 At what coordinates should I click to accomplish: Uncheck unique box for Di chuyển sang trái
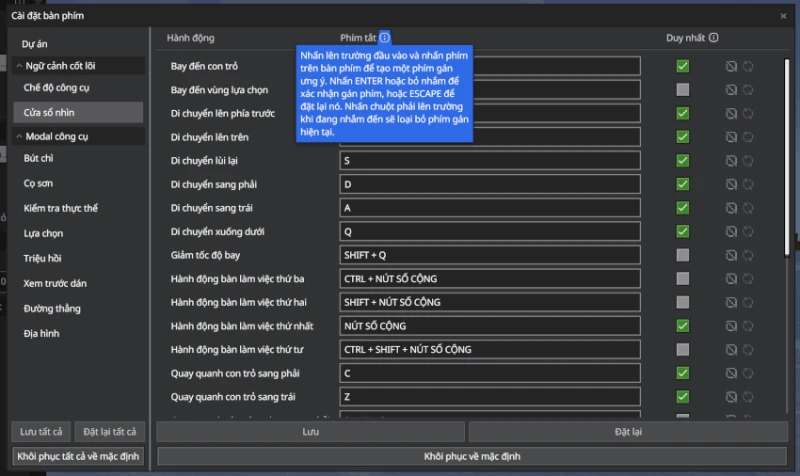pos(683,208)
